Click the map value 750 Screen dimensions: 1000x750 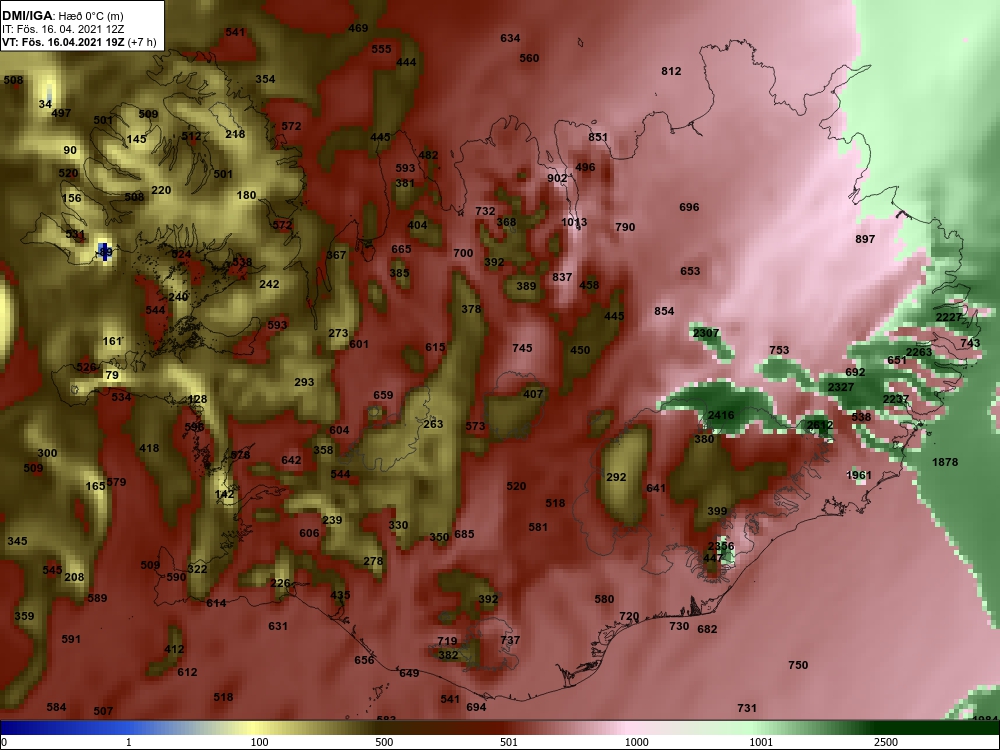798,665
